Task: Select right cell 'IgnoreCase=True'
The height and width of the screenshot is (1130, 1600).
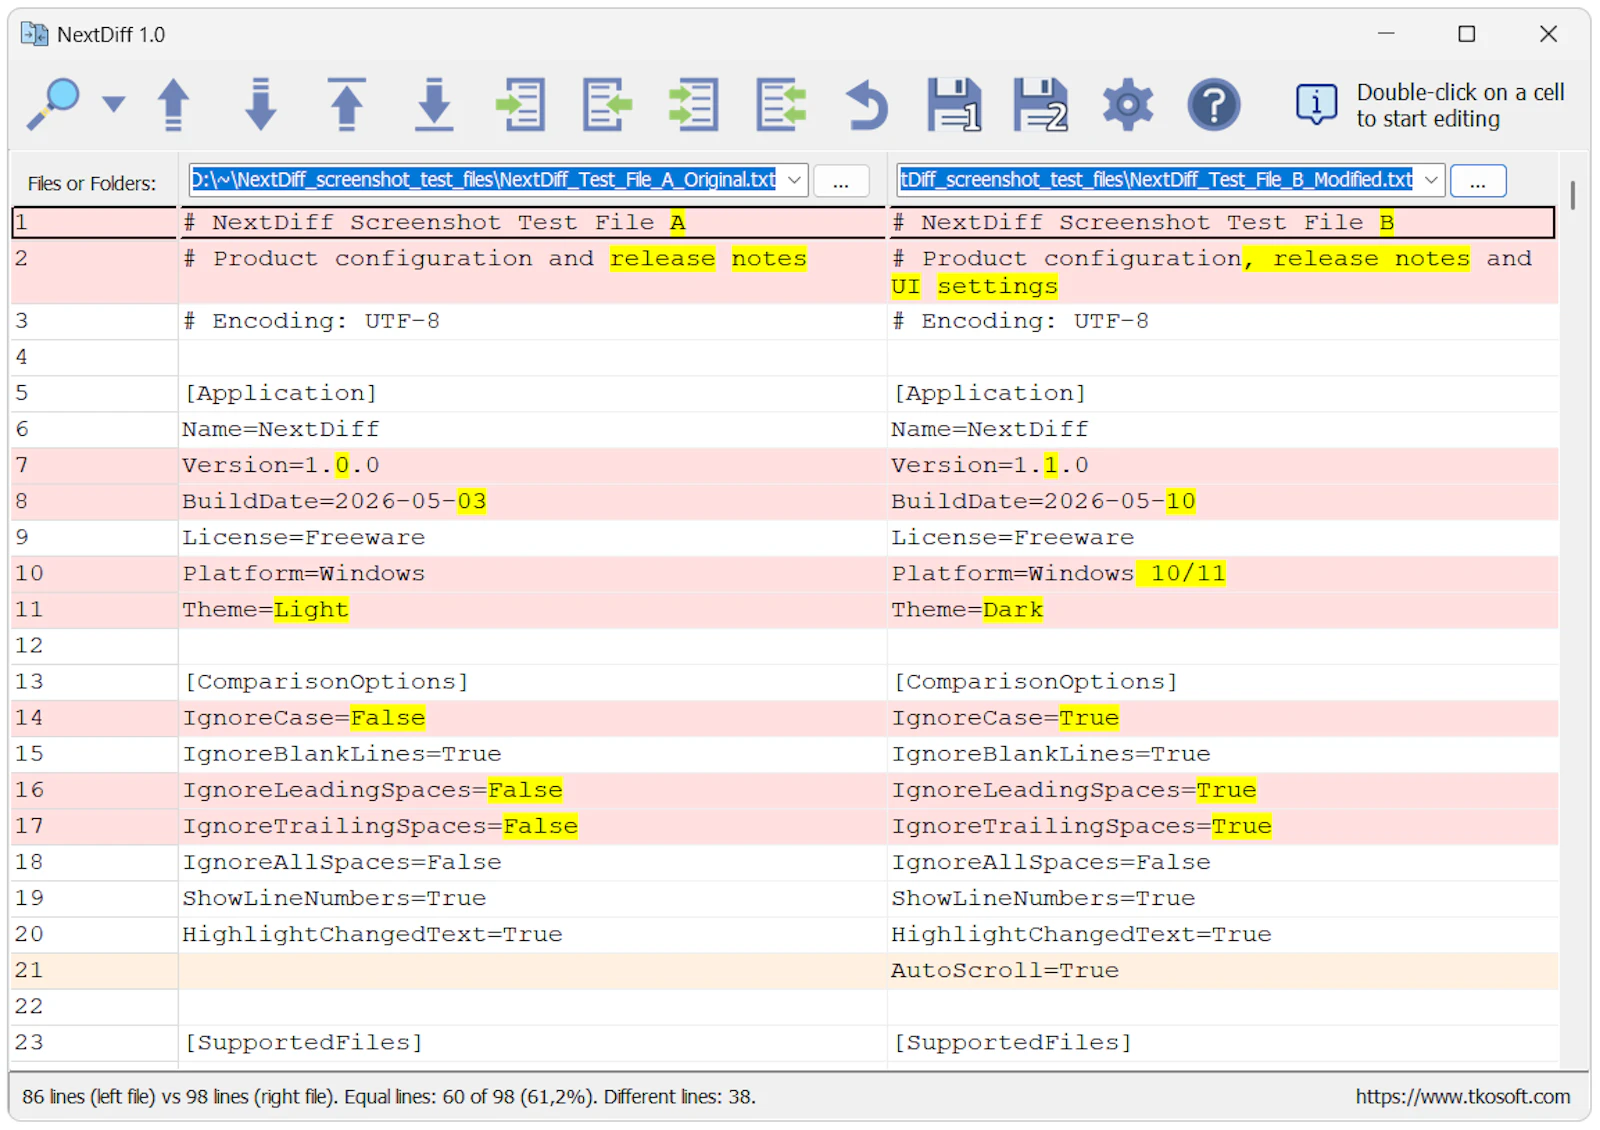Action: click(1223, 718)
